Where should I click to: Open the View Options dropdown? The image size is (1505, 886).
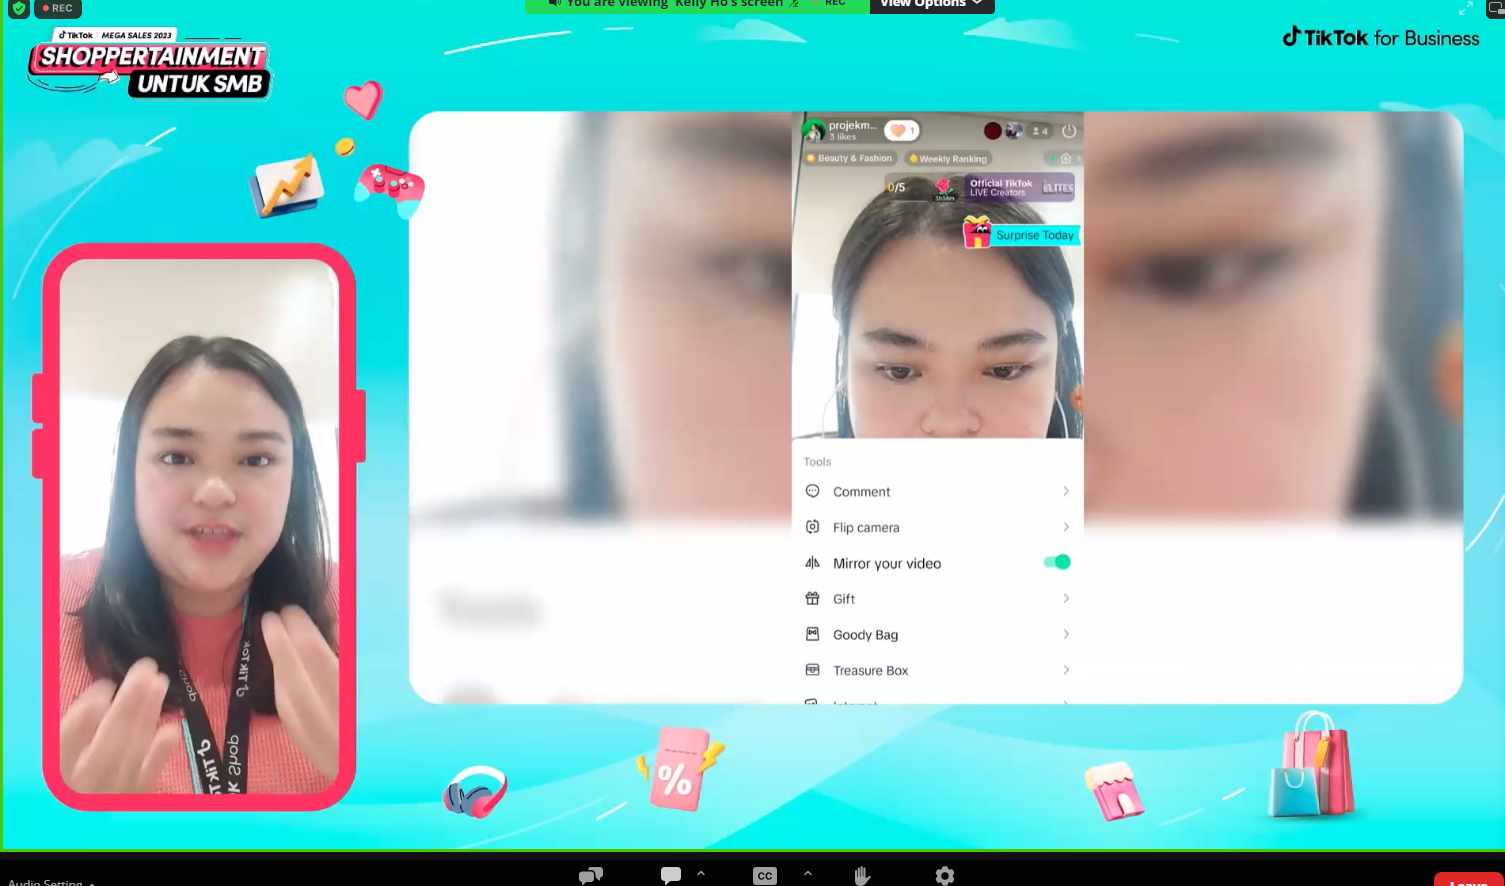(x=931, y=5)
